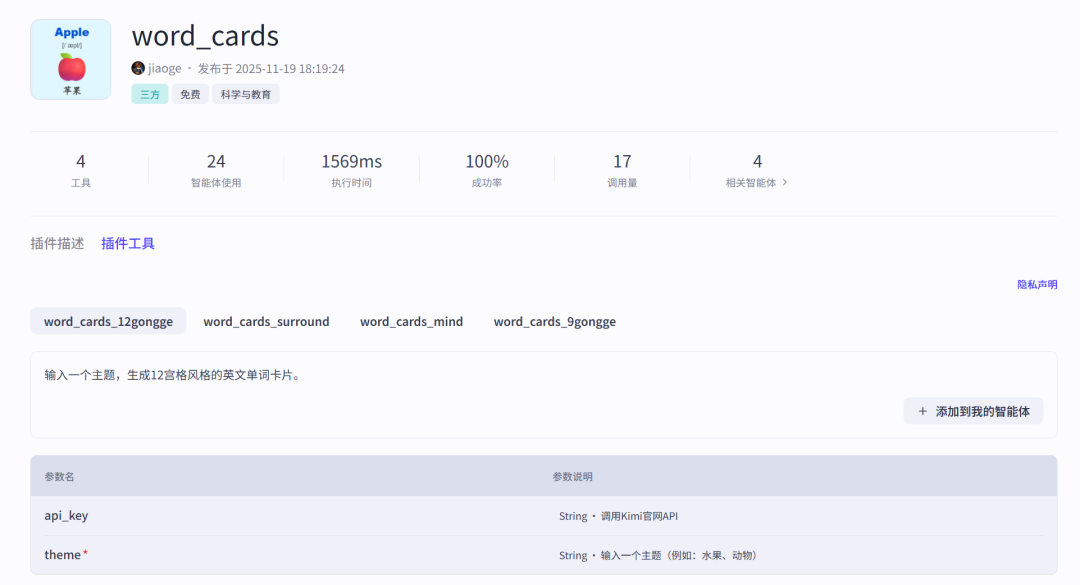Expand the 相关智能体 chevron arrow
1080x585 pixels.
click(785, 183)
